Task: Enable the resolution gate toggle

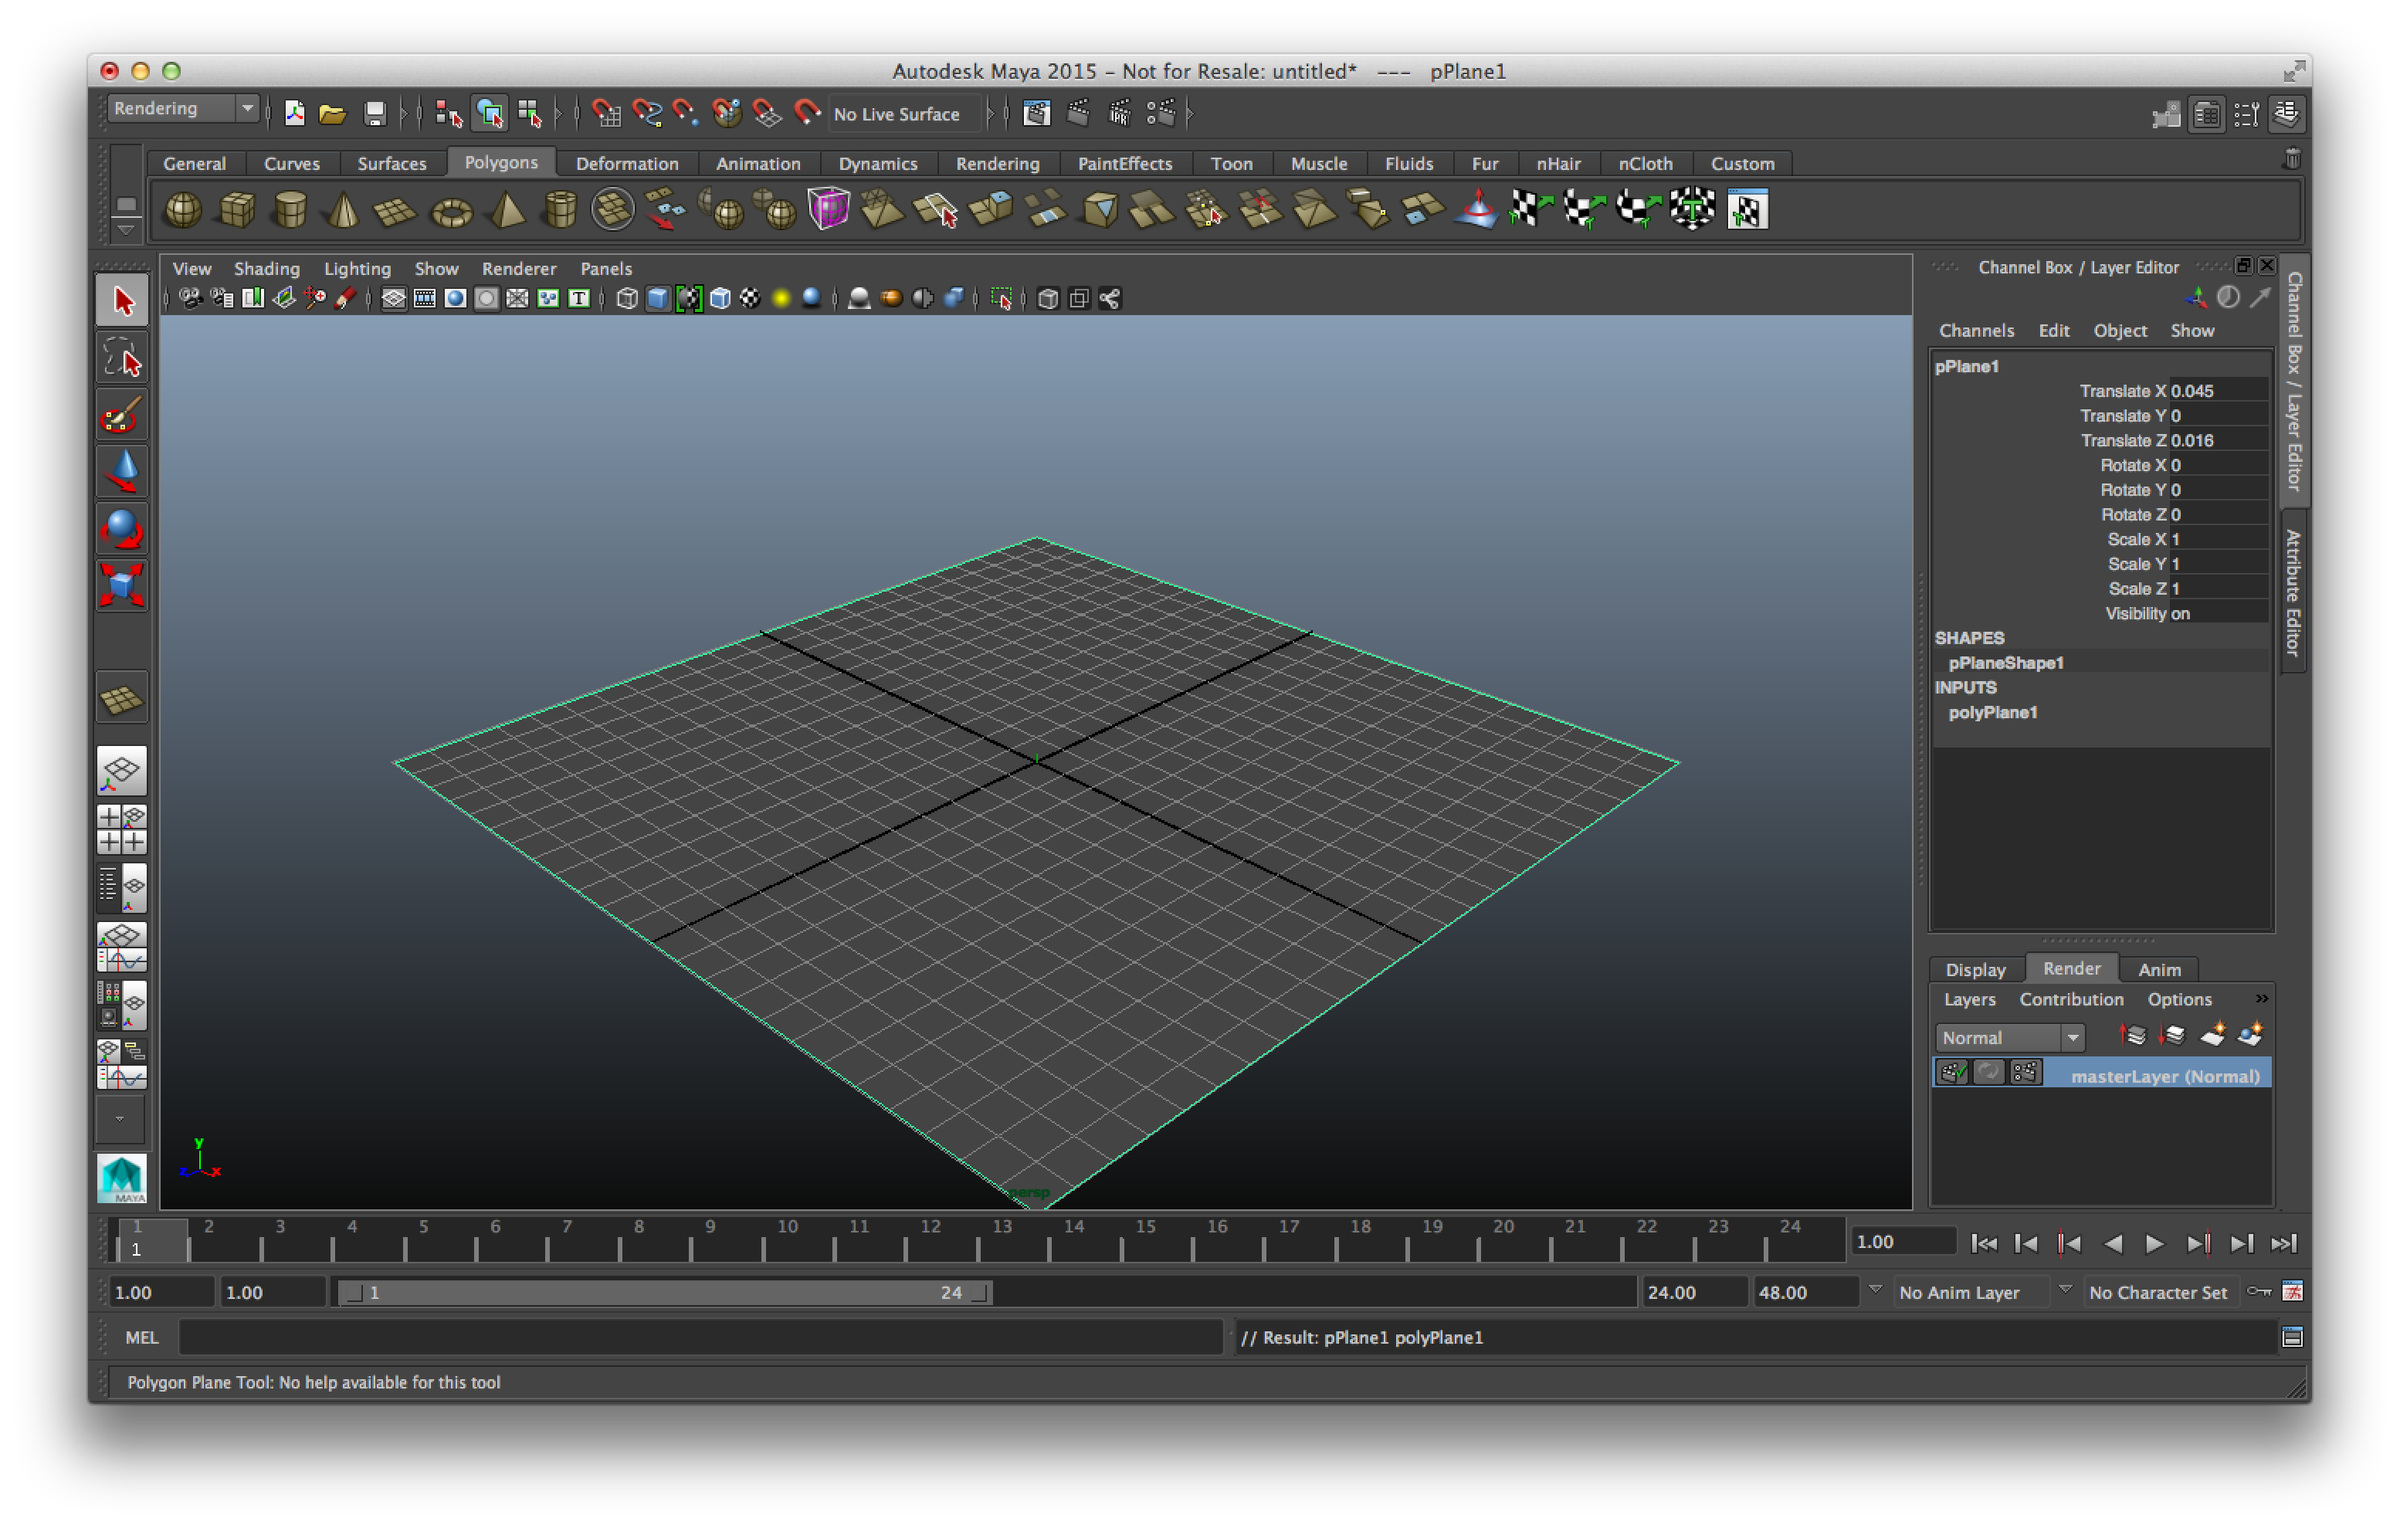Action: [454, 297]
